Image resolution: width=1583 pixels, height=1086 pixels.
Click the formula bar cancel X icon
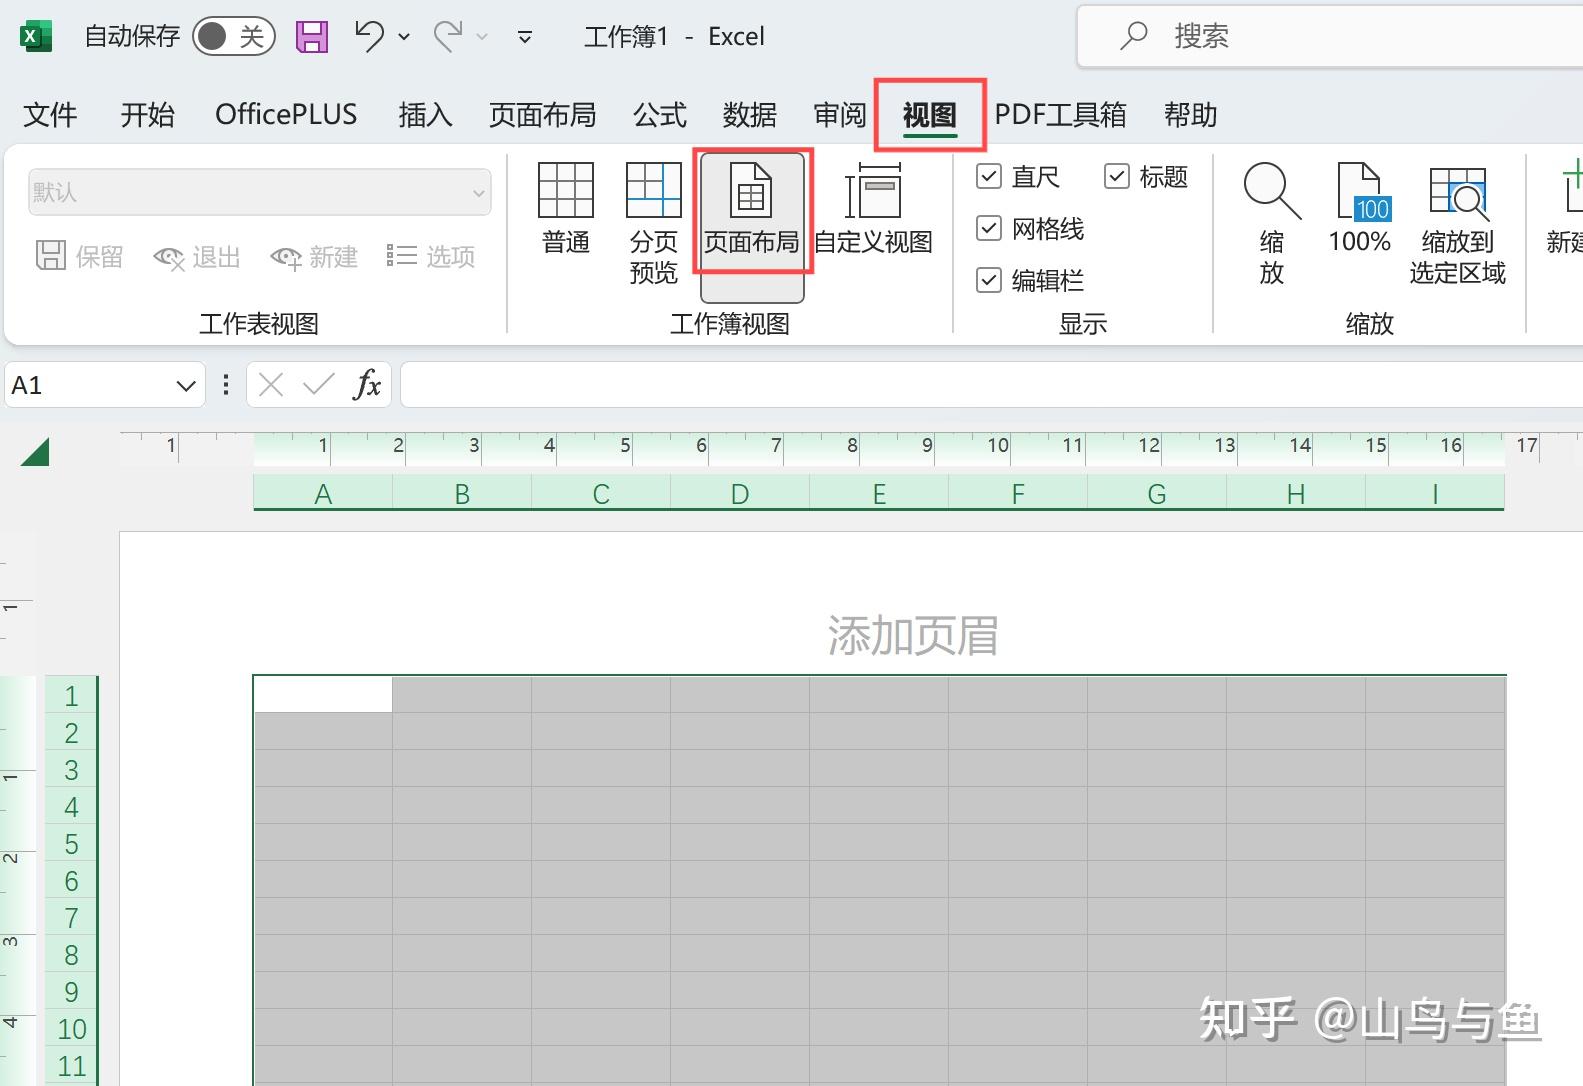271,385
